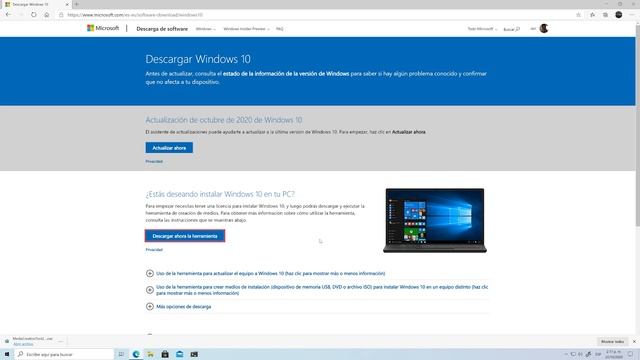Open Privacidad link under Actualizar ahora

point(154,161)
